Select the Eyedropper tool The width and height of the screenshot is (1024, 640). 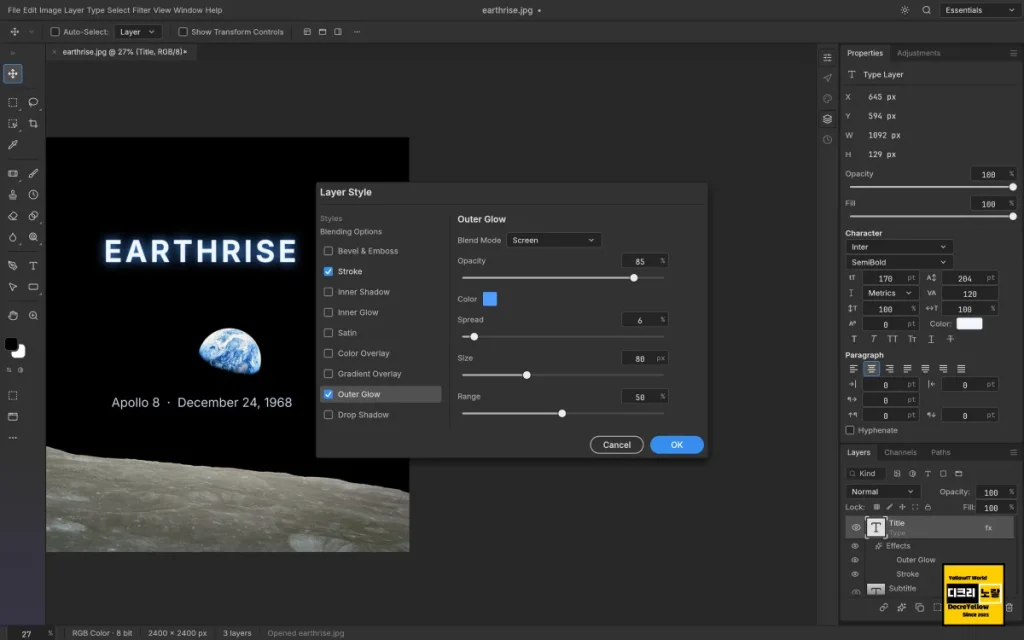click(12, 145)
